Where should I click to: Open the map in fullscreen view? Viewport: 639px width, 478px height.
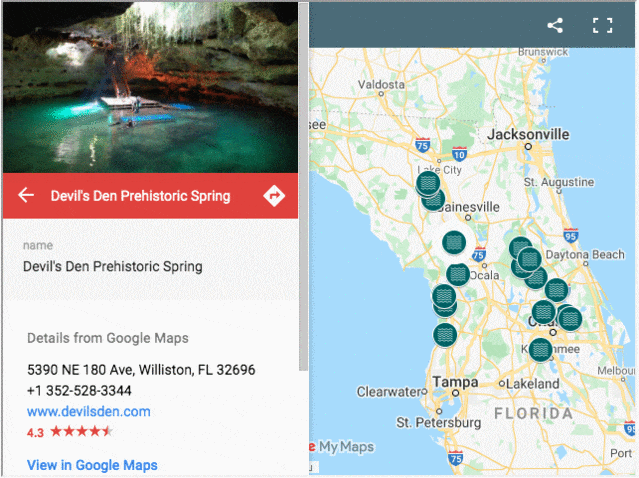click(x=602, y=26)
